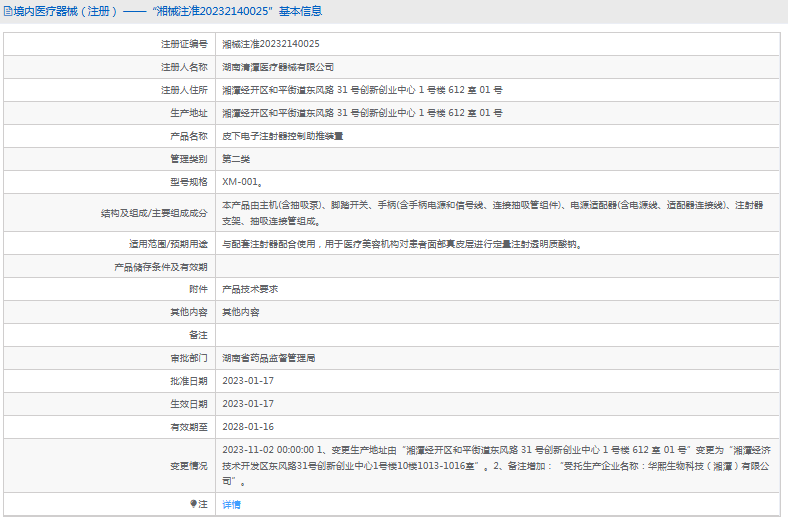Click the 有效期至 row label
Image resolution: width=788 pixels, height=524 pixels.
point(188,427)
